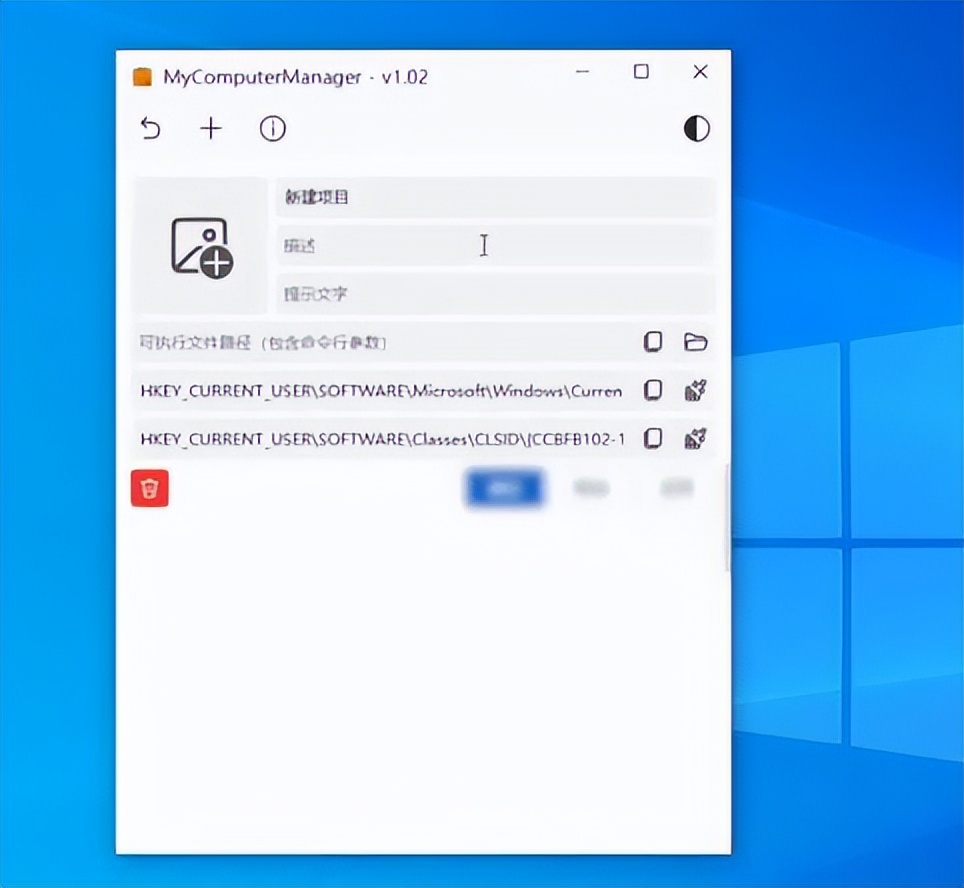Toggle the dark/light theme icon

tap(696, 129)
